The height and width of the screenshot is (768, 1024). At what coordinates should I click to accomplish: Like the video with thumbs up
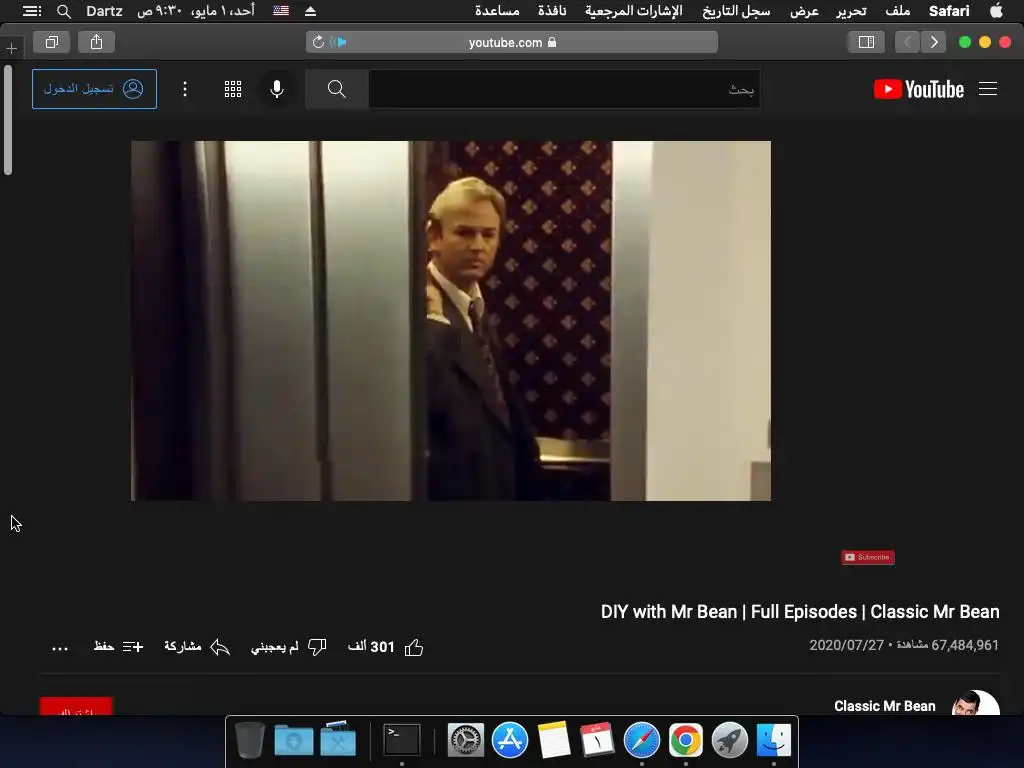pyautogui.click(x=385, y=647)
